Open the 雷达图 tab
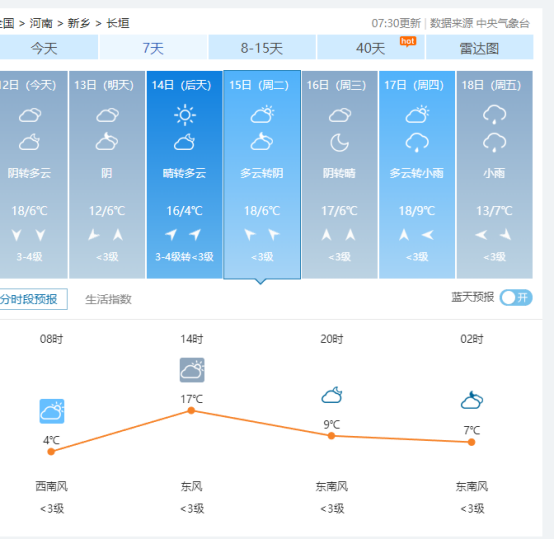 (479, 47)
